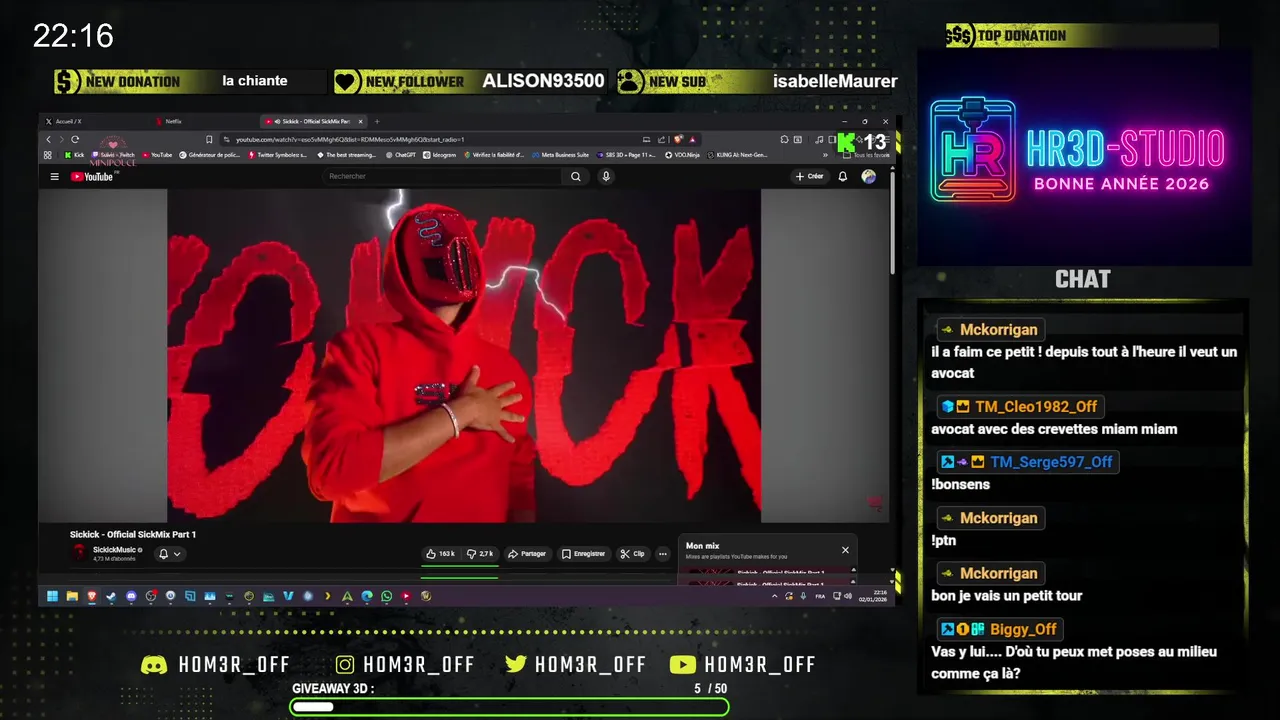Open a new browser tab
1280x720 pixels.
(x=377, y=121)
